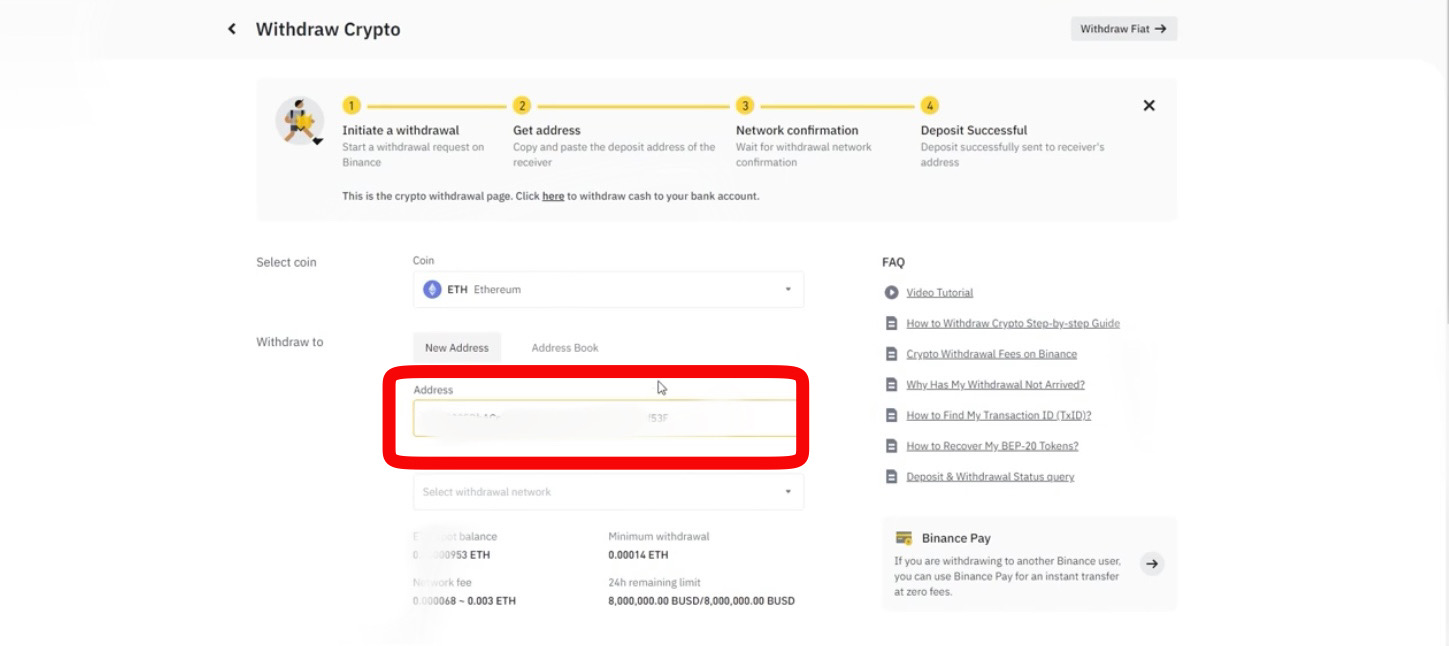This screenshot has width=1449, height=646.
Task: Click the document icon beside Crypto Withdrawal Fees
Action: pos(893,353)
